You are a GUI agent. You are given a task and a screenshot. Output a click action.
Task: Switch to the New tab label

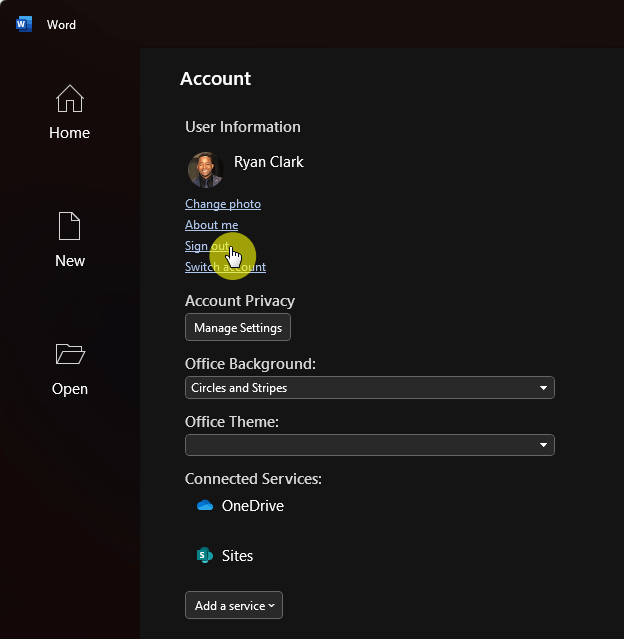pyautogui.click(x=70, y=261)
